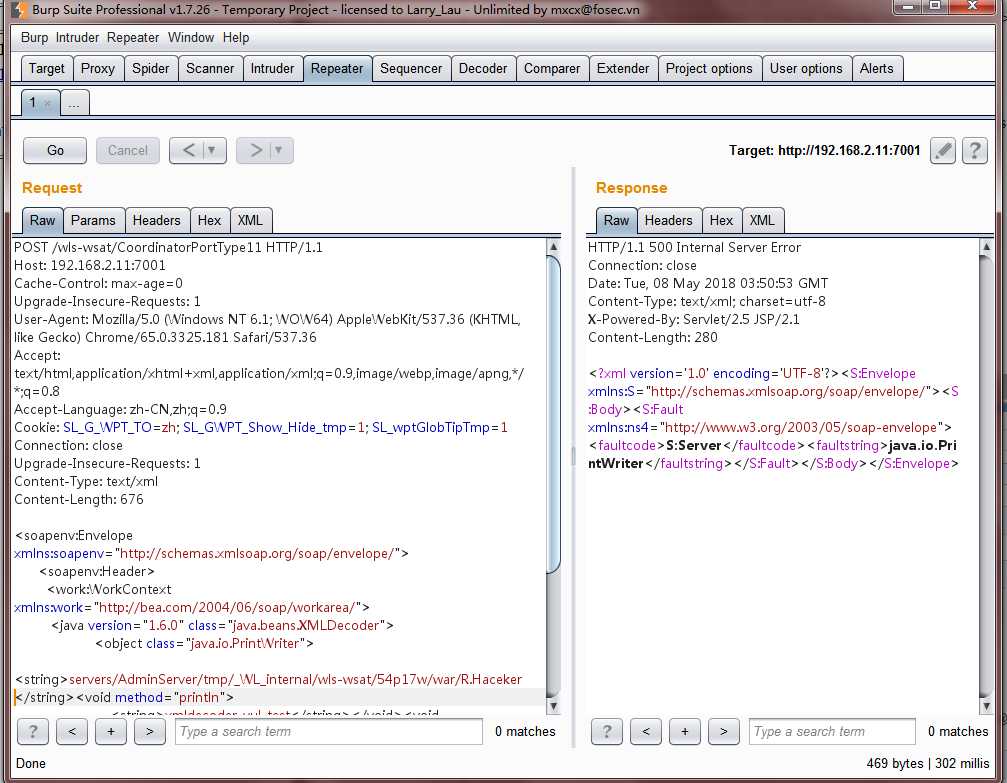Open the Repeater menu
1007x783 pixels.
pyautogui.click(x=133, y=37)
